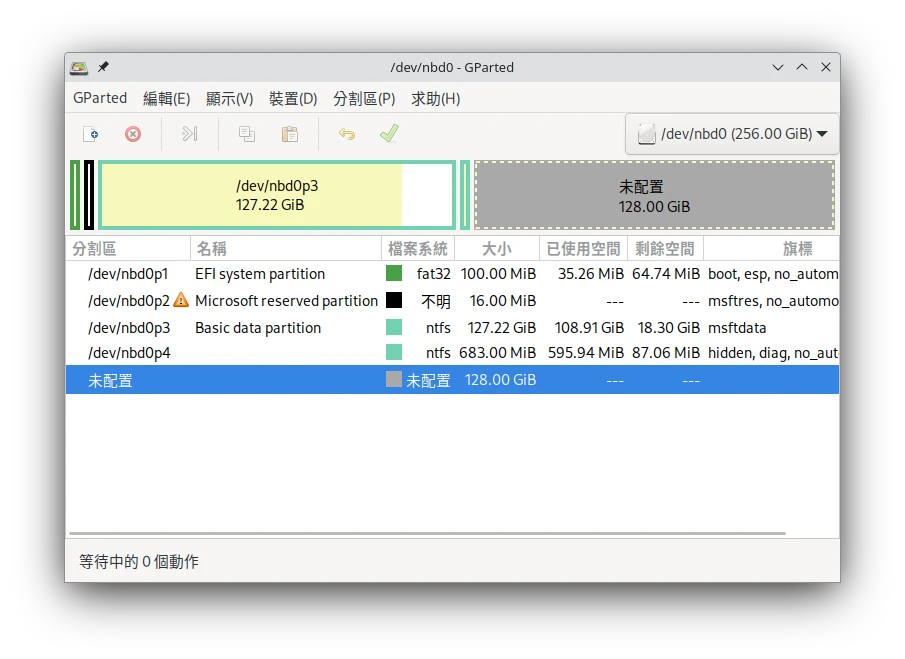The image size is (905, 659).
Task: Click the red delete partition icon
Action: click(133, 134)
